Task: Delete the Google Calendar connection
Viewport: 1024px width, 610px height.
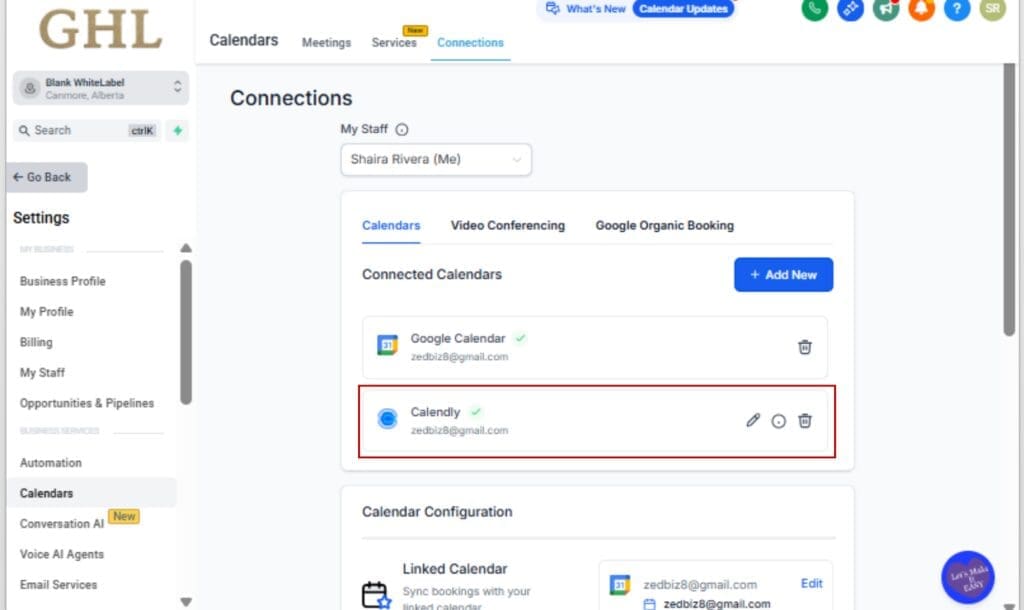Action: pyautogui.click(x=804, y=347)
